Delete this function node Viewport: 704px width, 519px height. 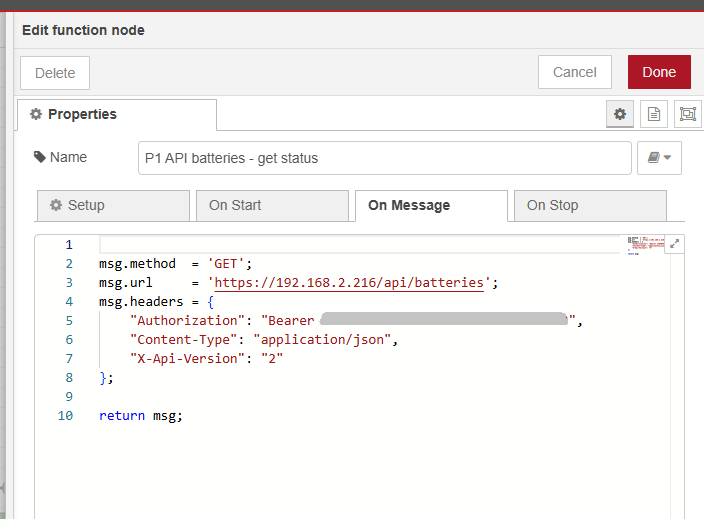point(55,73)
